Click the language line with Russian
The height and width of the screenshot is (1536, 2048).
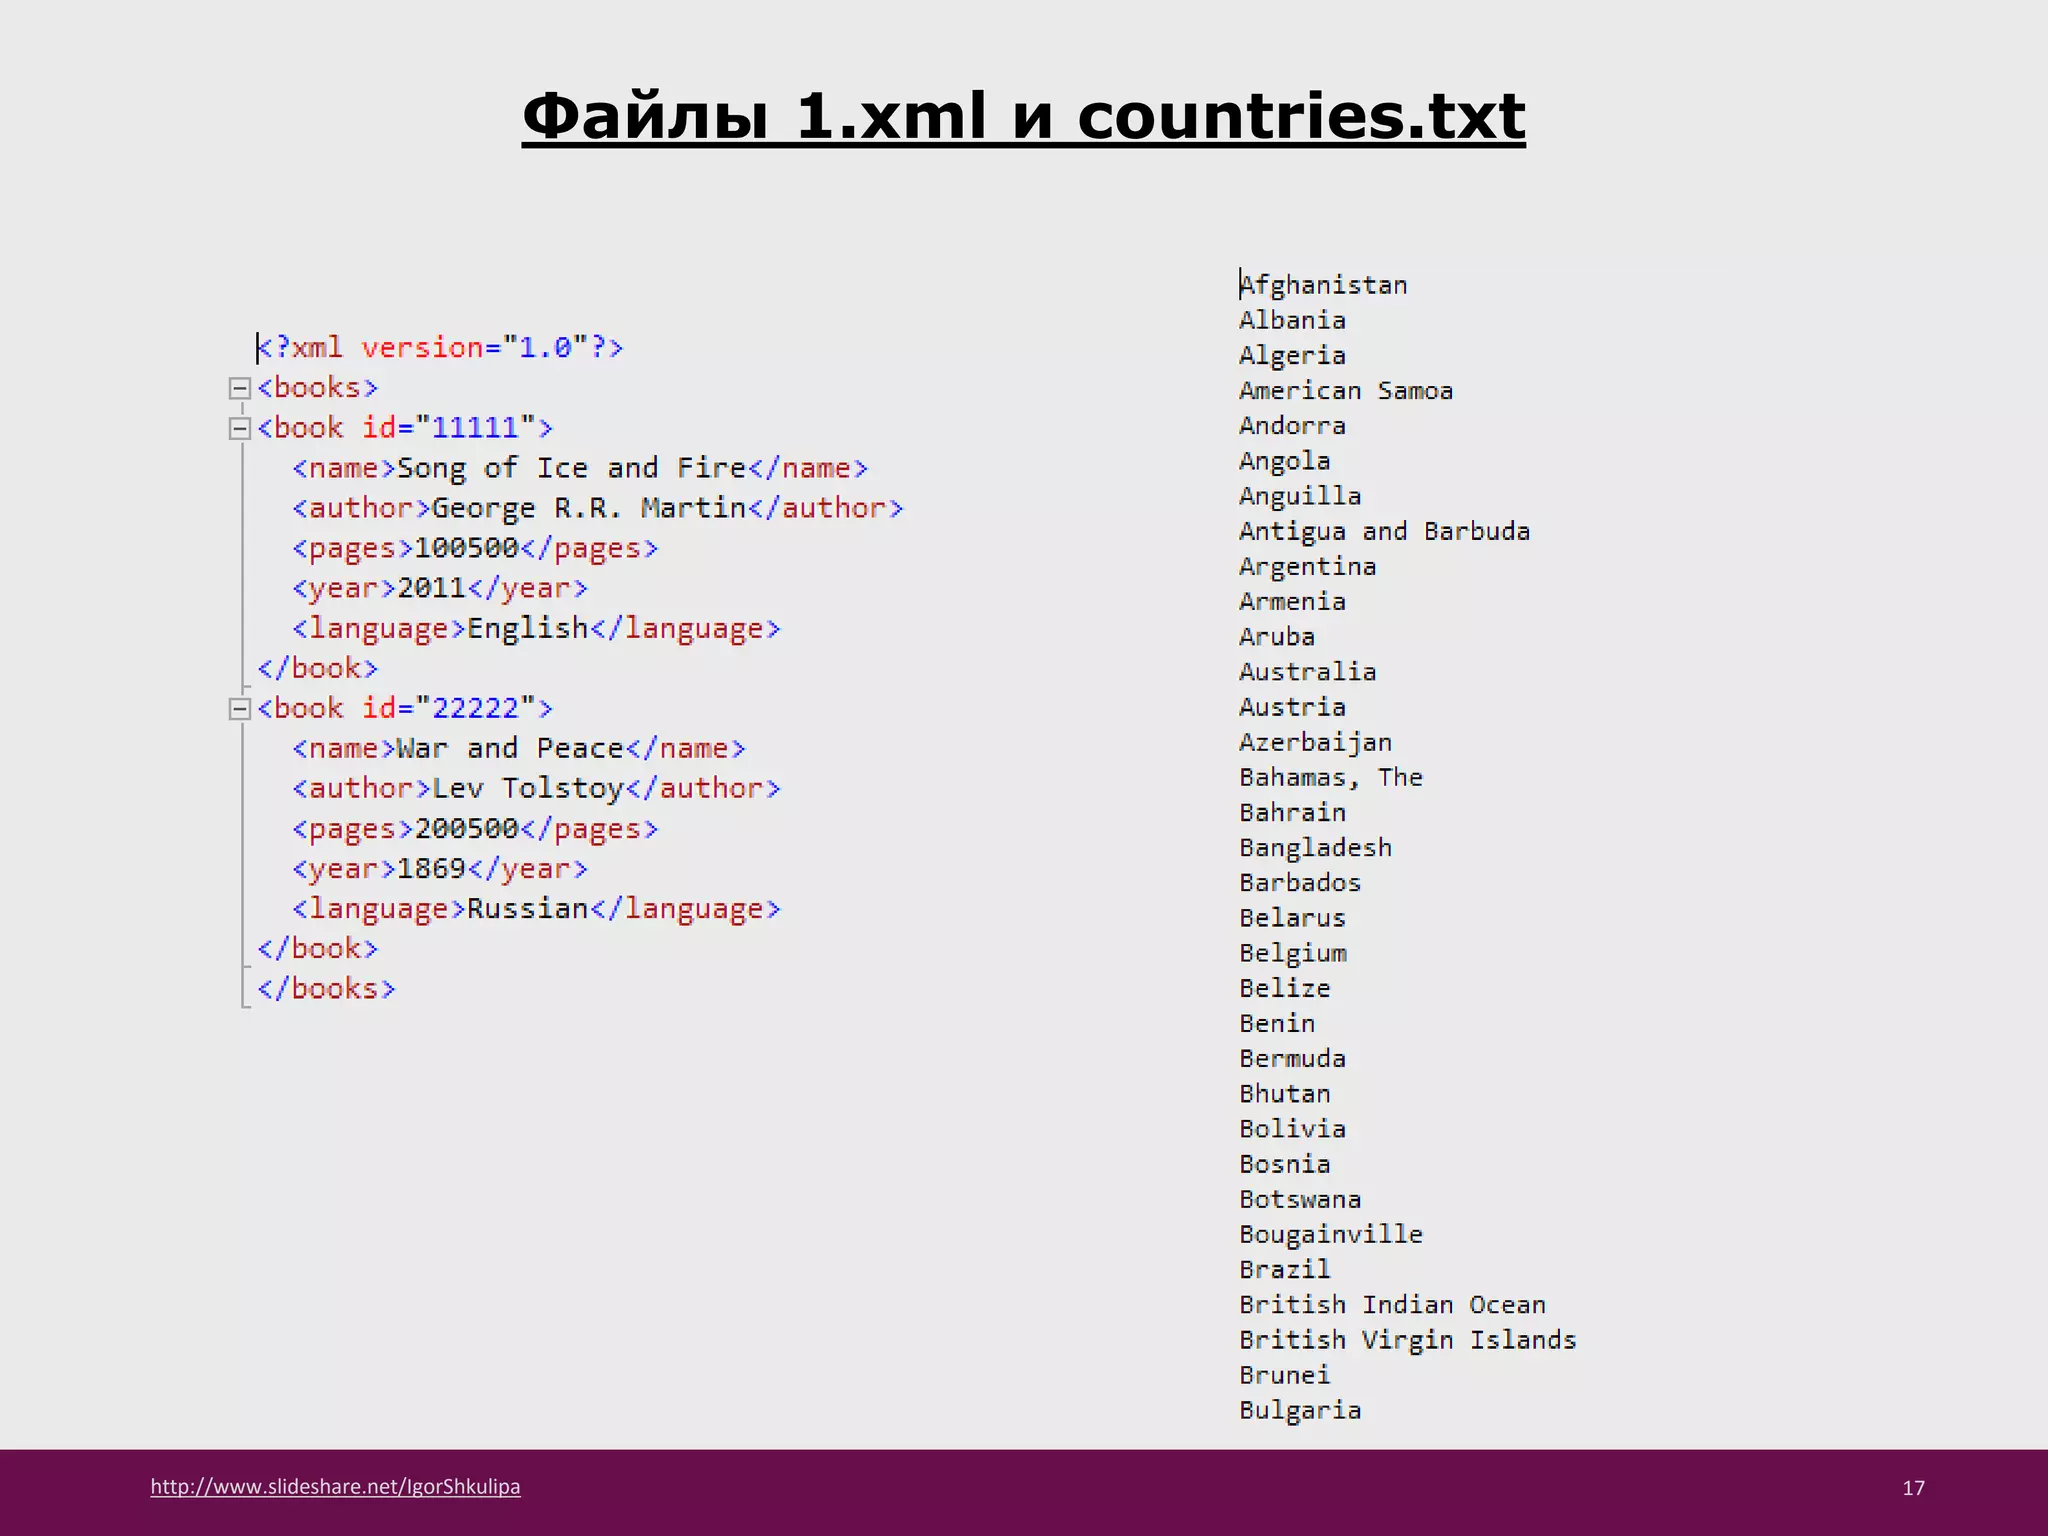(x=536, y=908)
